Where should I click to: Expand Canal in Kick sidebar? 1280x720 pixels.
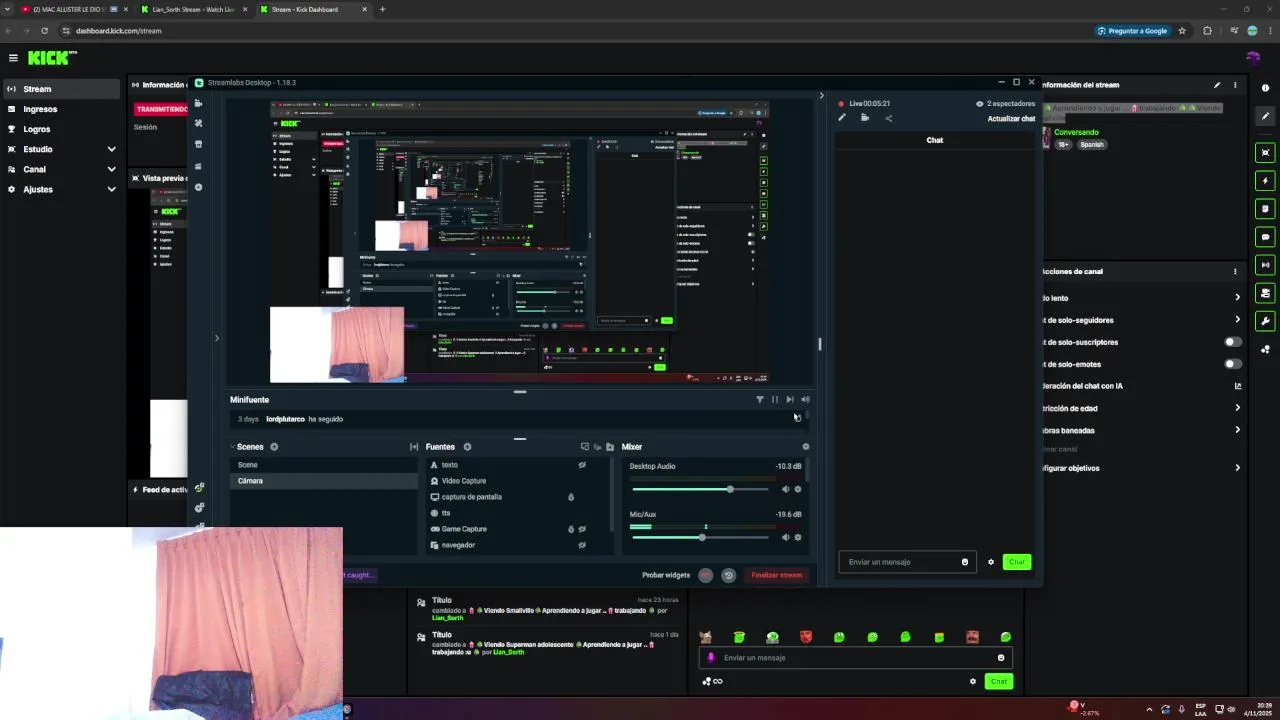(x=111, y=169)
